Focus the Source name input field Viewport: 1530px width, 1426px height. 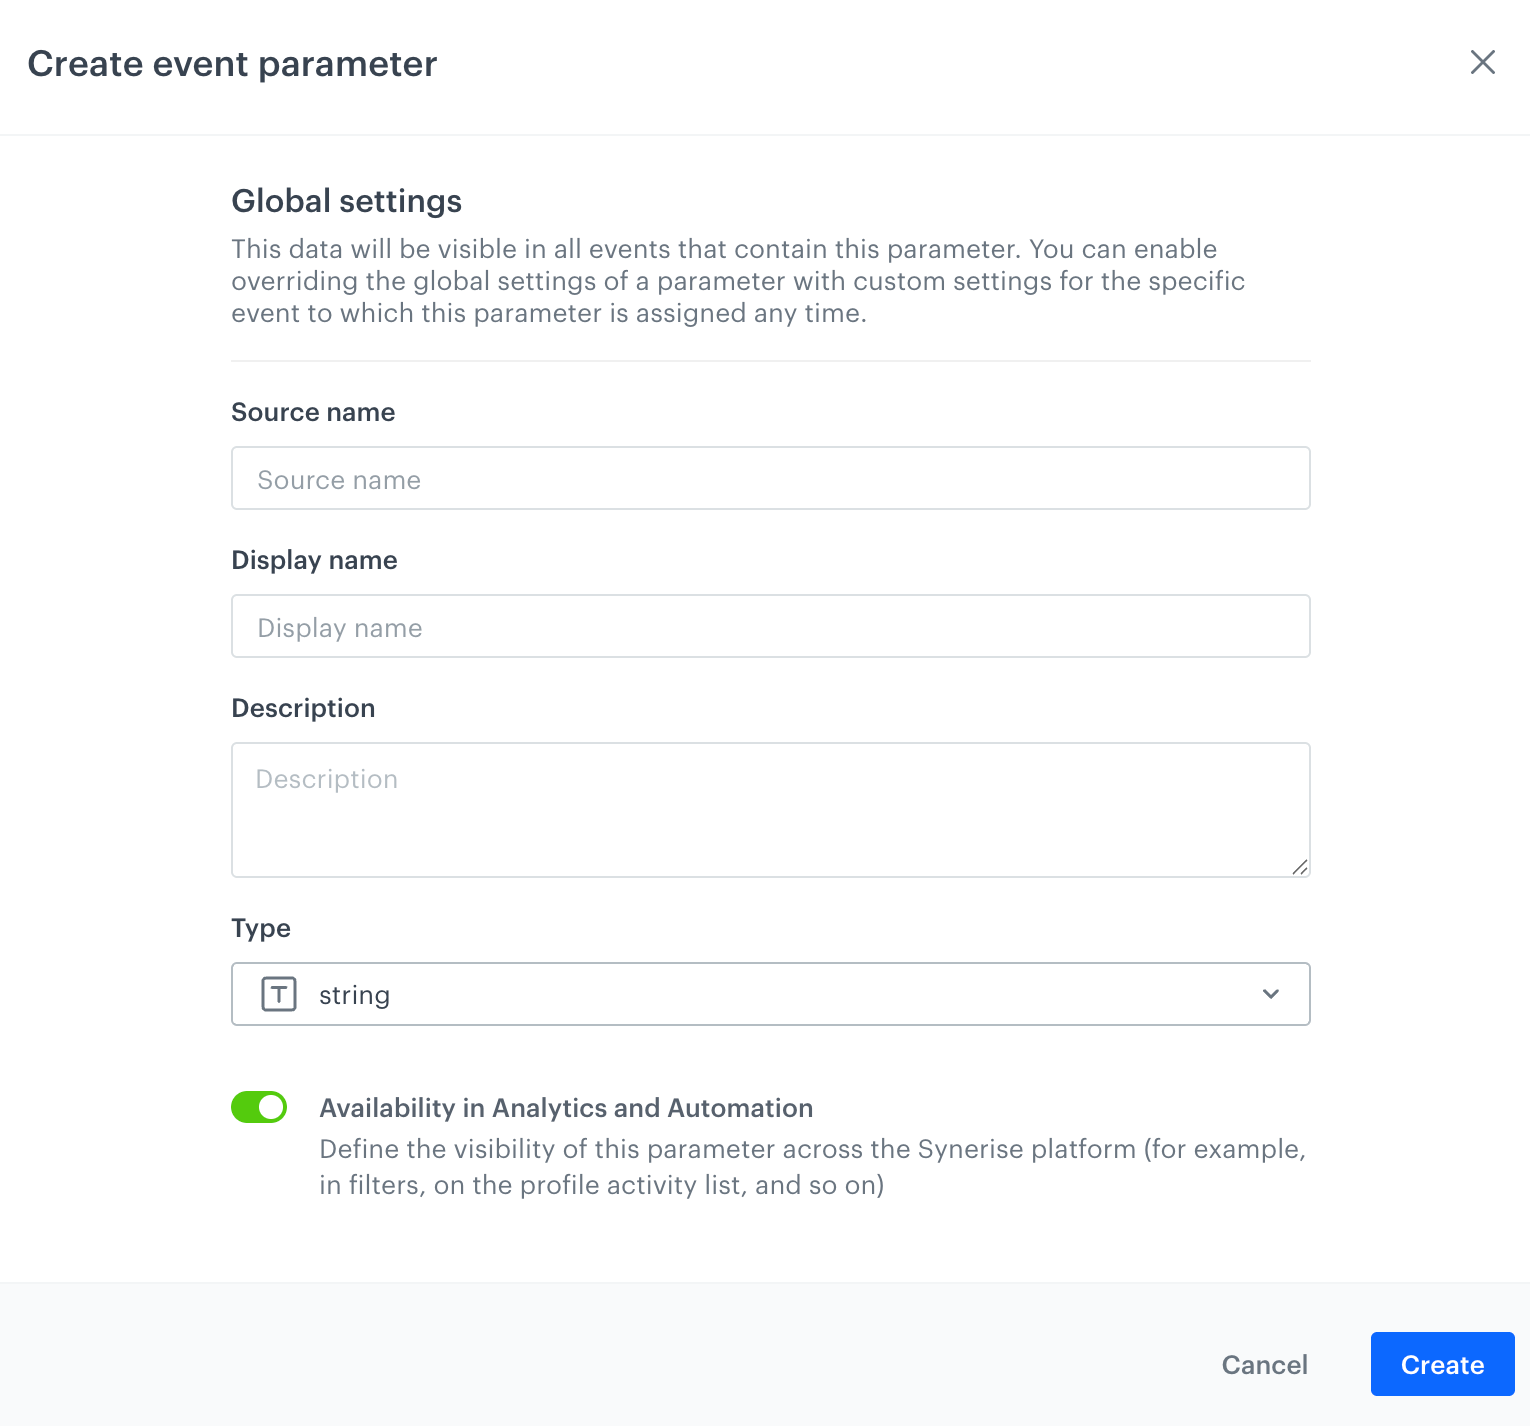coord(770,478)
